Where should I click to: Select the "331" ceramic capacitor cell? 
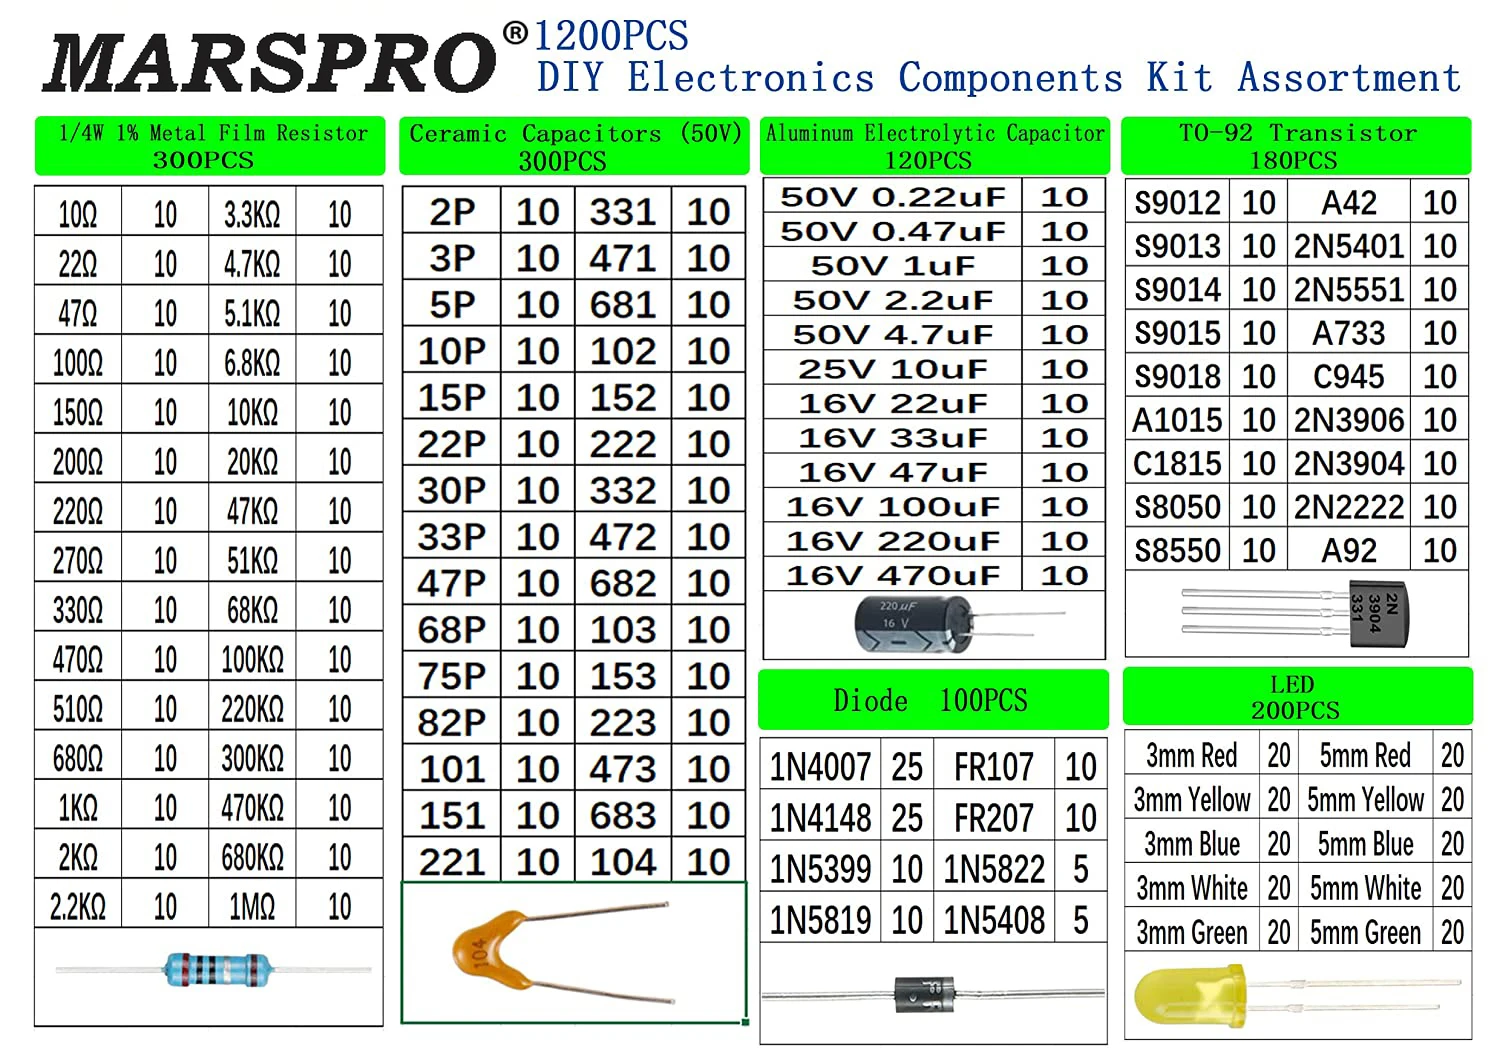tap(623, 211)
